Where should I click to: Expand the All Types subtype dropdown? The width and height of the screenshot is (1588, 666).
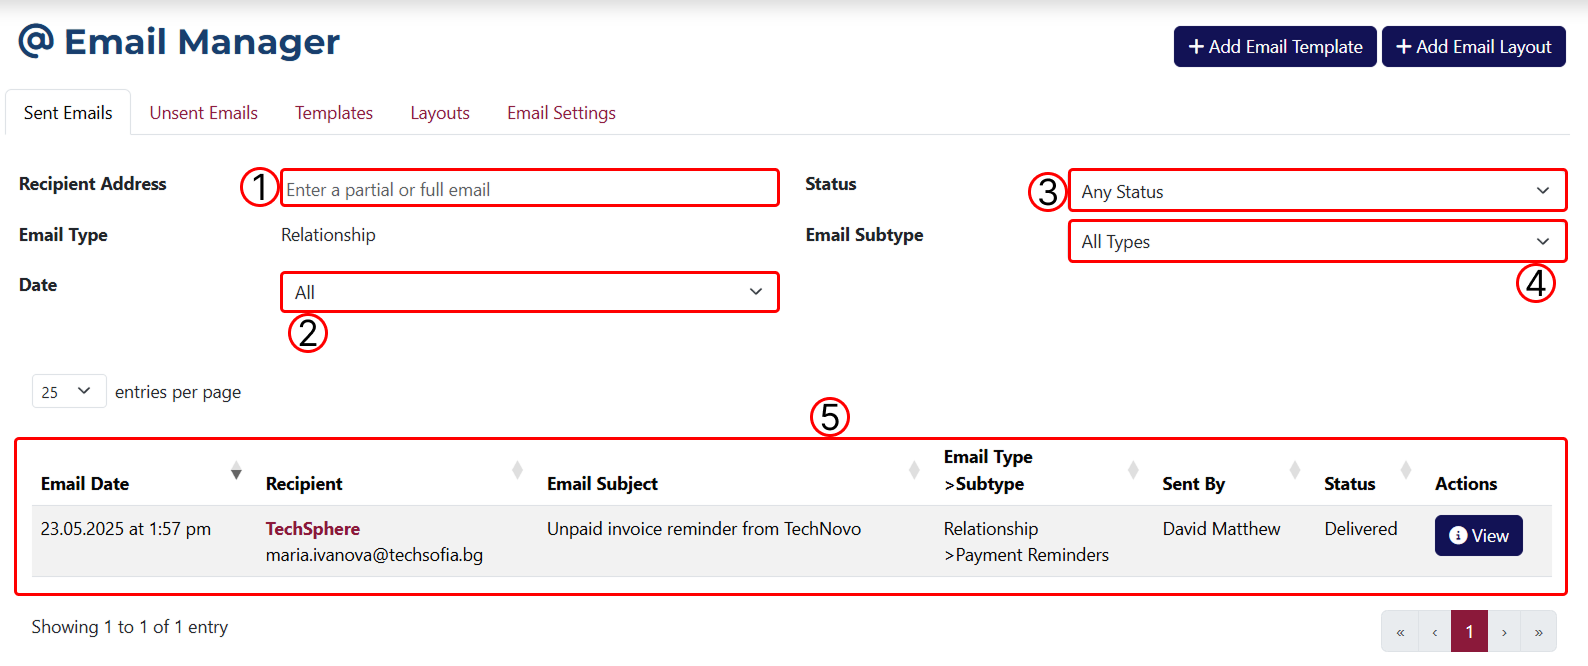1317,241
